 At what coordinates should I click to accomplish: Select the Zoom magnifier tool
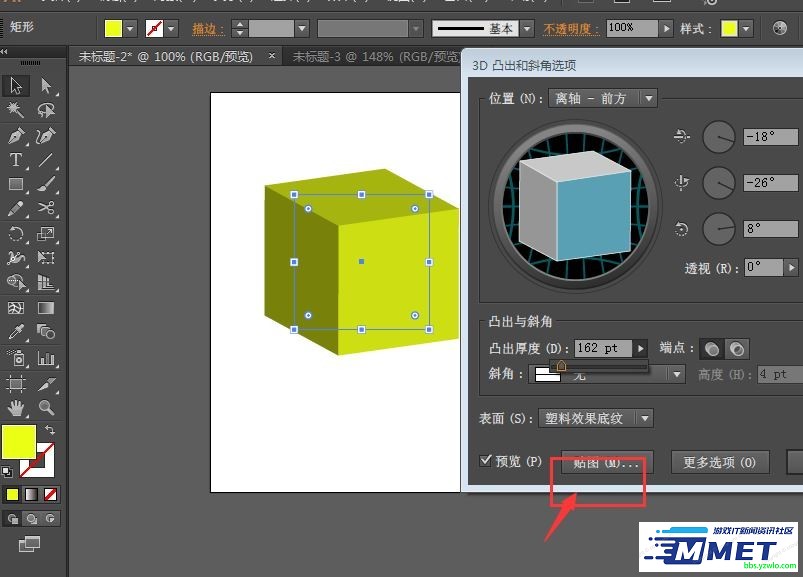click(46, 407)
